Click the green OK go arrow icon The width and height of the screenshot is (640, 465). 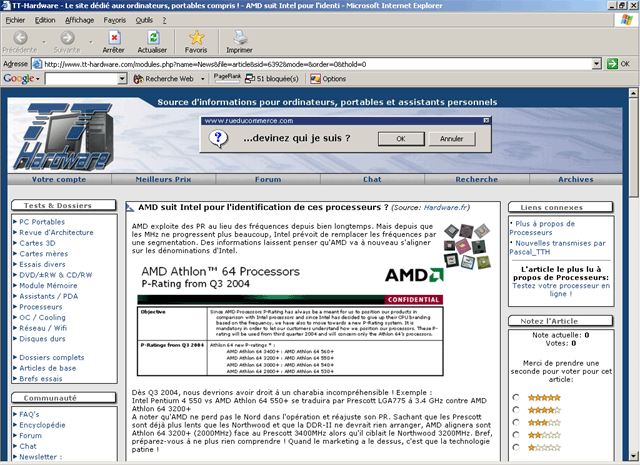click(612, 64)
